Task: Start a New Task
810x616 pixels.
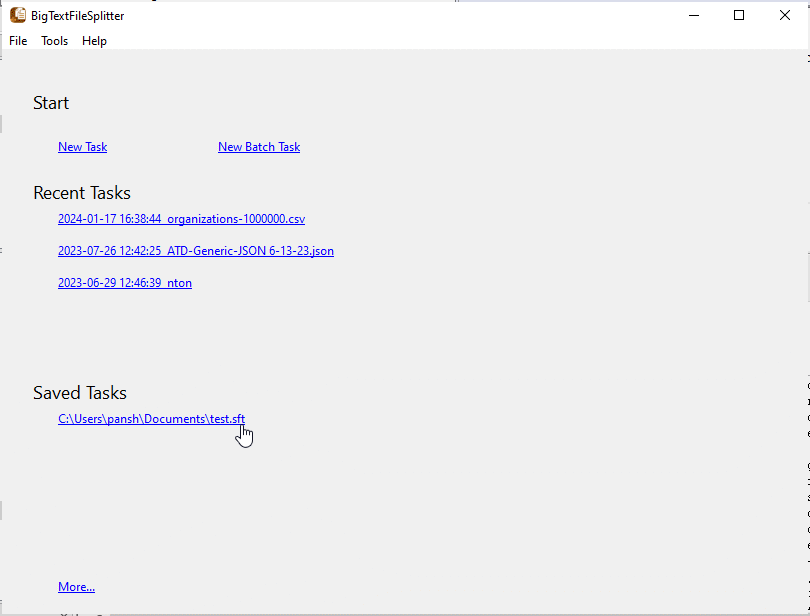Action: [82, 147]
